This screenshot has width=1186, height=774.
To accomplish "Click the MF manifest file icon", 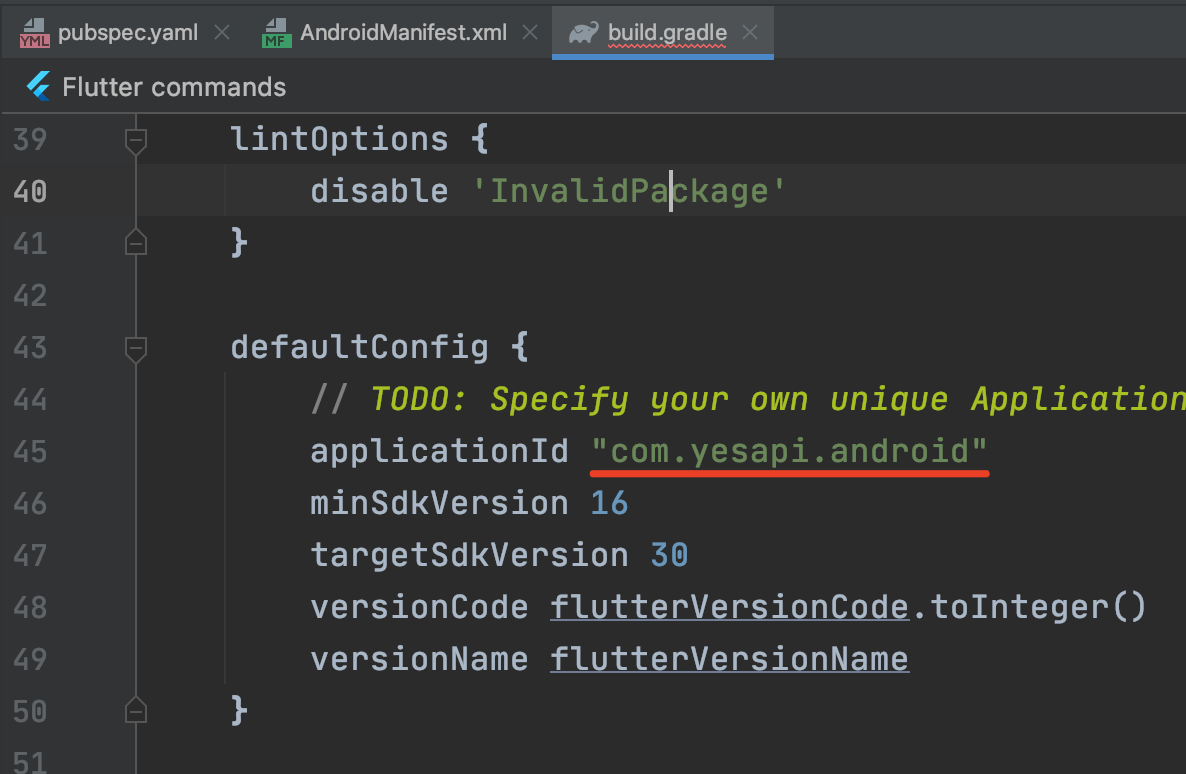I will click(276, 33).
